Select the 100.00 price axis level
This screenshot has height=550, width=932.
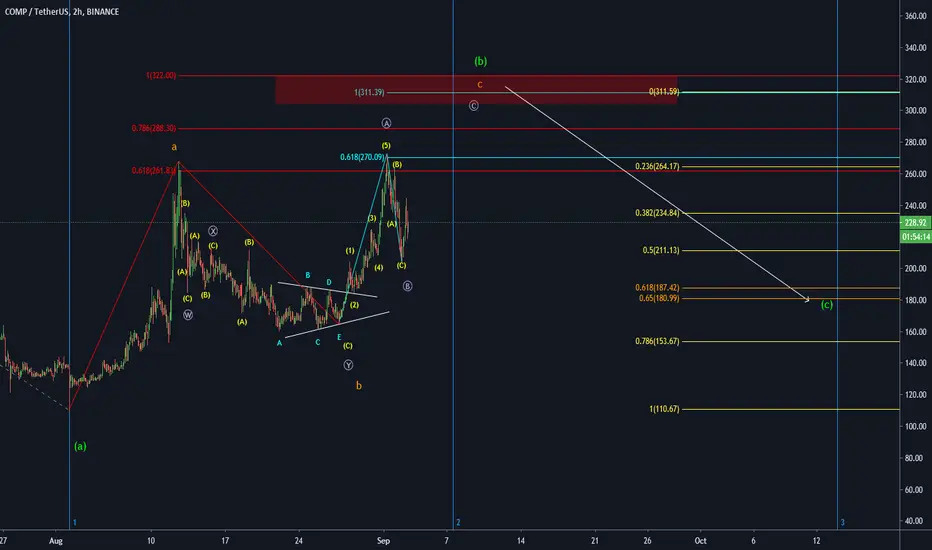(915, 426)
